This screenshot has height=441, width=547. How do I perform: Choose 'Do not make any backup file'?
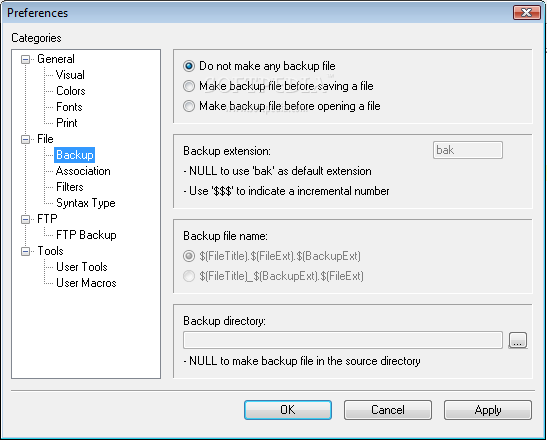260,66
